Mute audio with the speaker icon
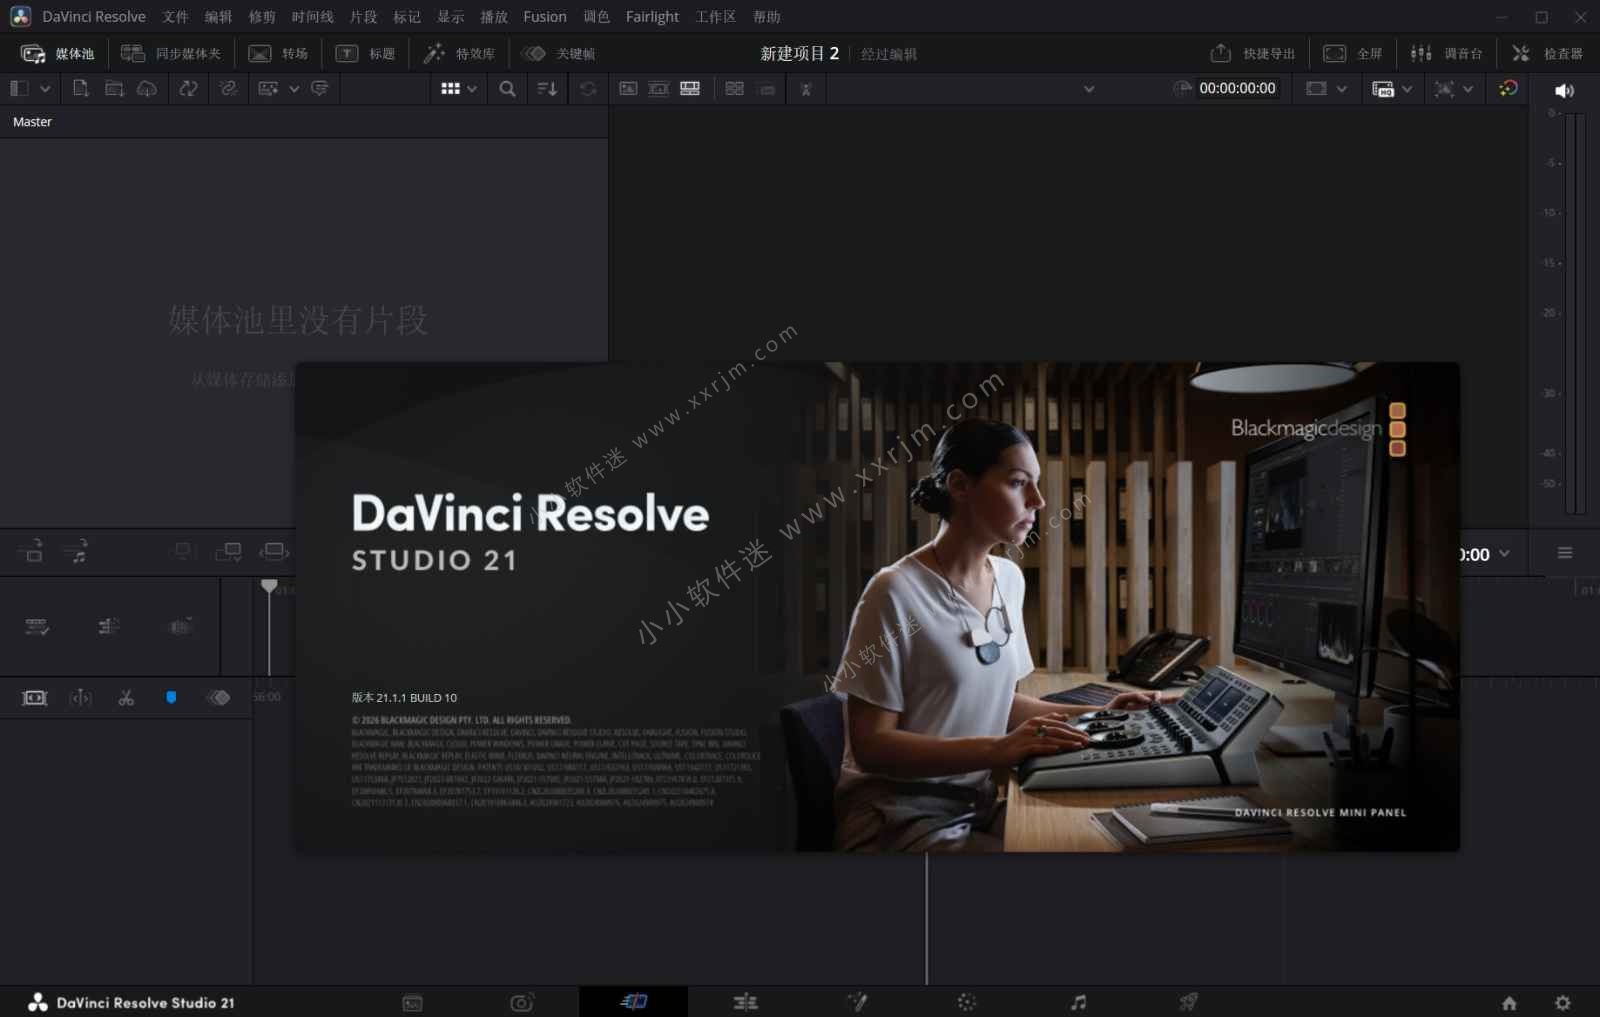 pos(1565,90)
